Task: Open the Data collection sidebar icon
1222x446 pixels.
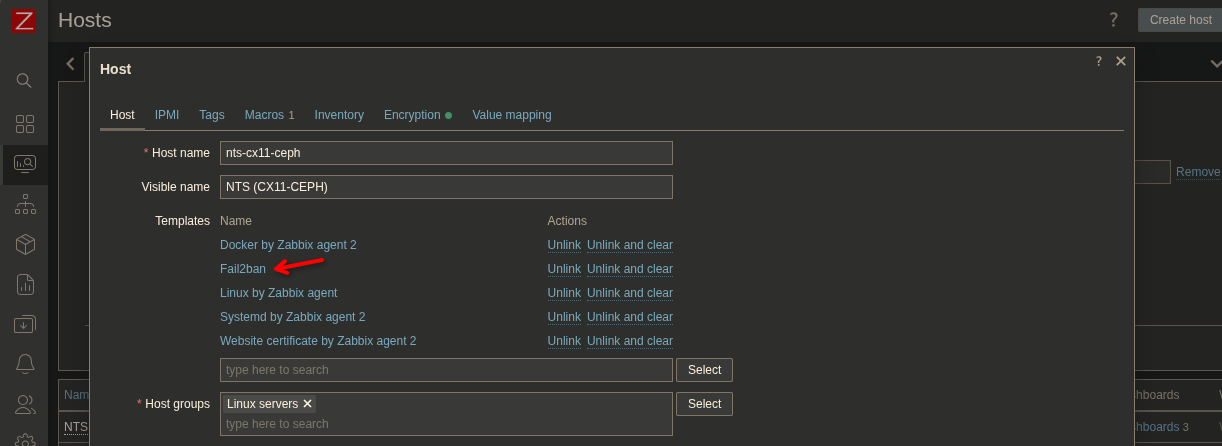Action: (x=25, y=324)
